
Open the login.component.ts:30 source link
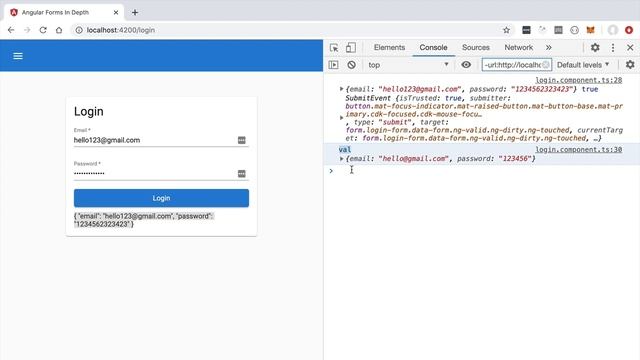pyautogui.click(x=578, y=149)
